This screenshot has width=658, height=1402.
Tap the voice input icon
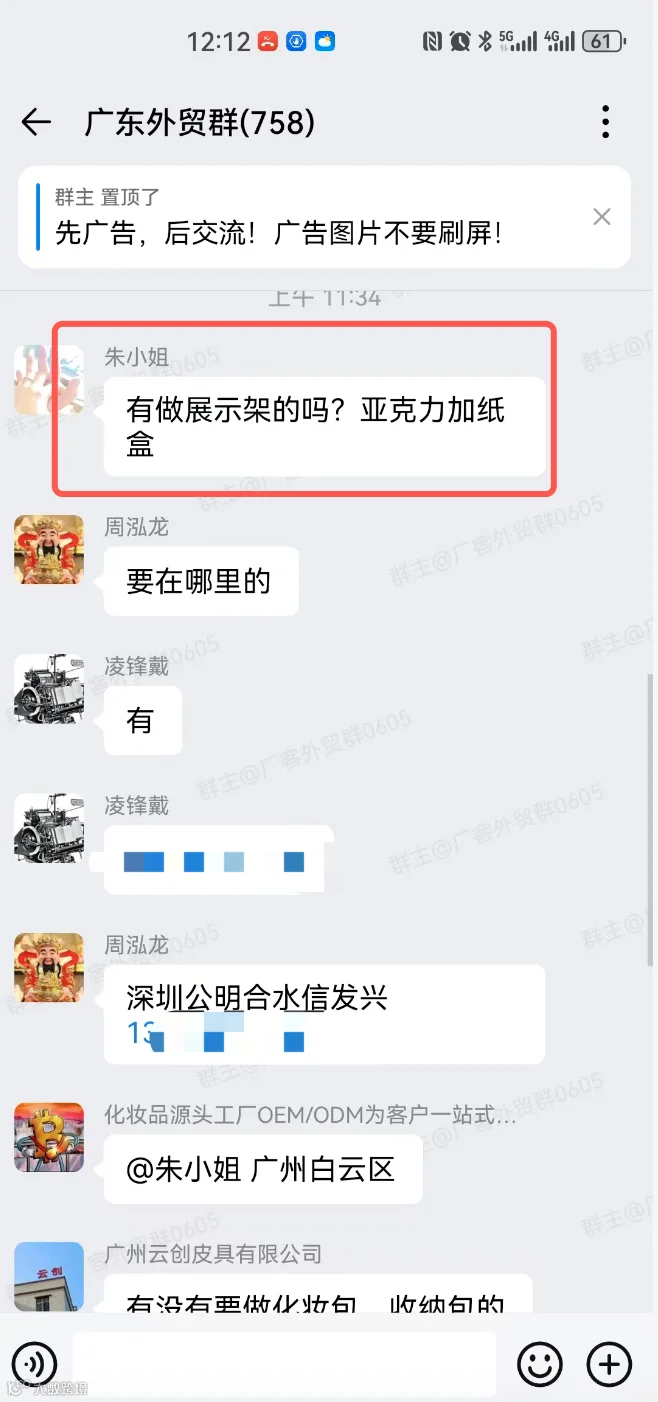tap(34, 1364)
